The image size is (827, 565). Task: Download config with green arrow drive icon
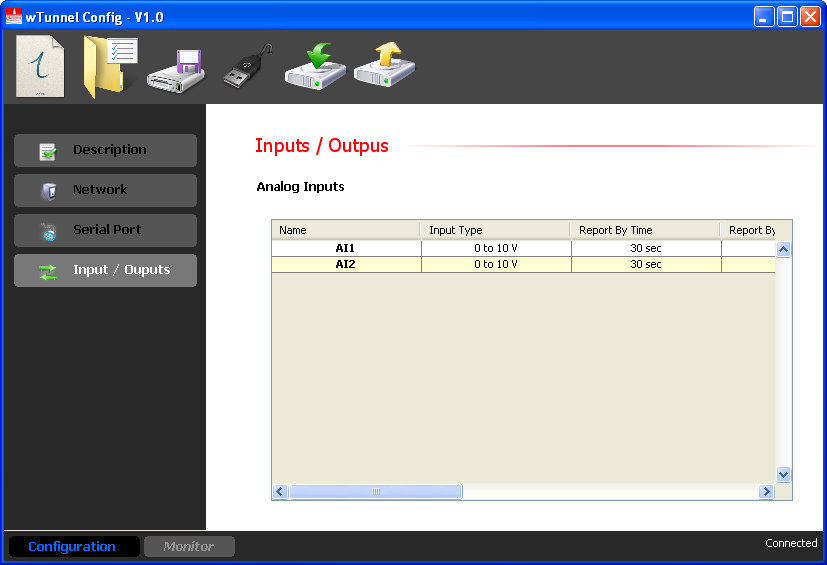pyautogui.click(x=315, y=67)
